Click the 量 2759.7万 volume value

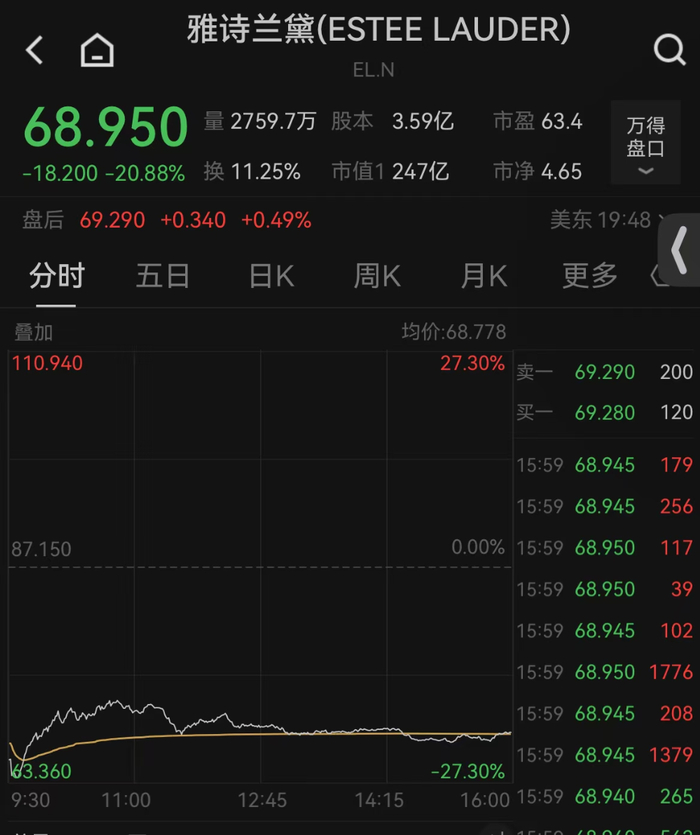[x=260, y=122]
